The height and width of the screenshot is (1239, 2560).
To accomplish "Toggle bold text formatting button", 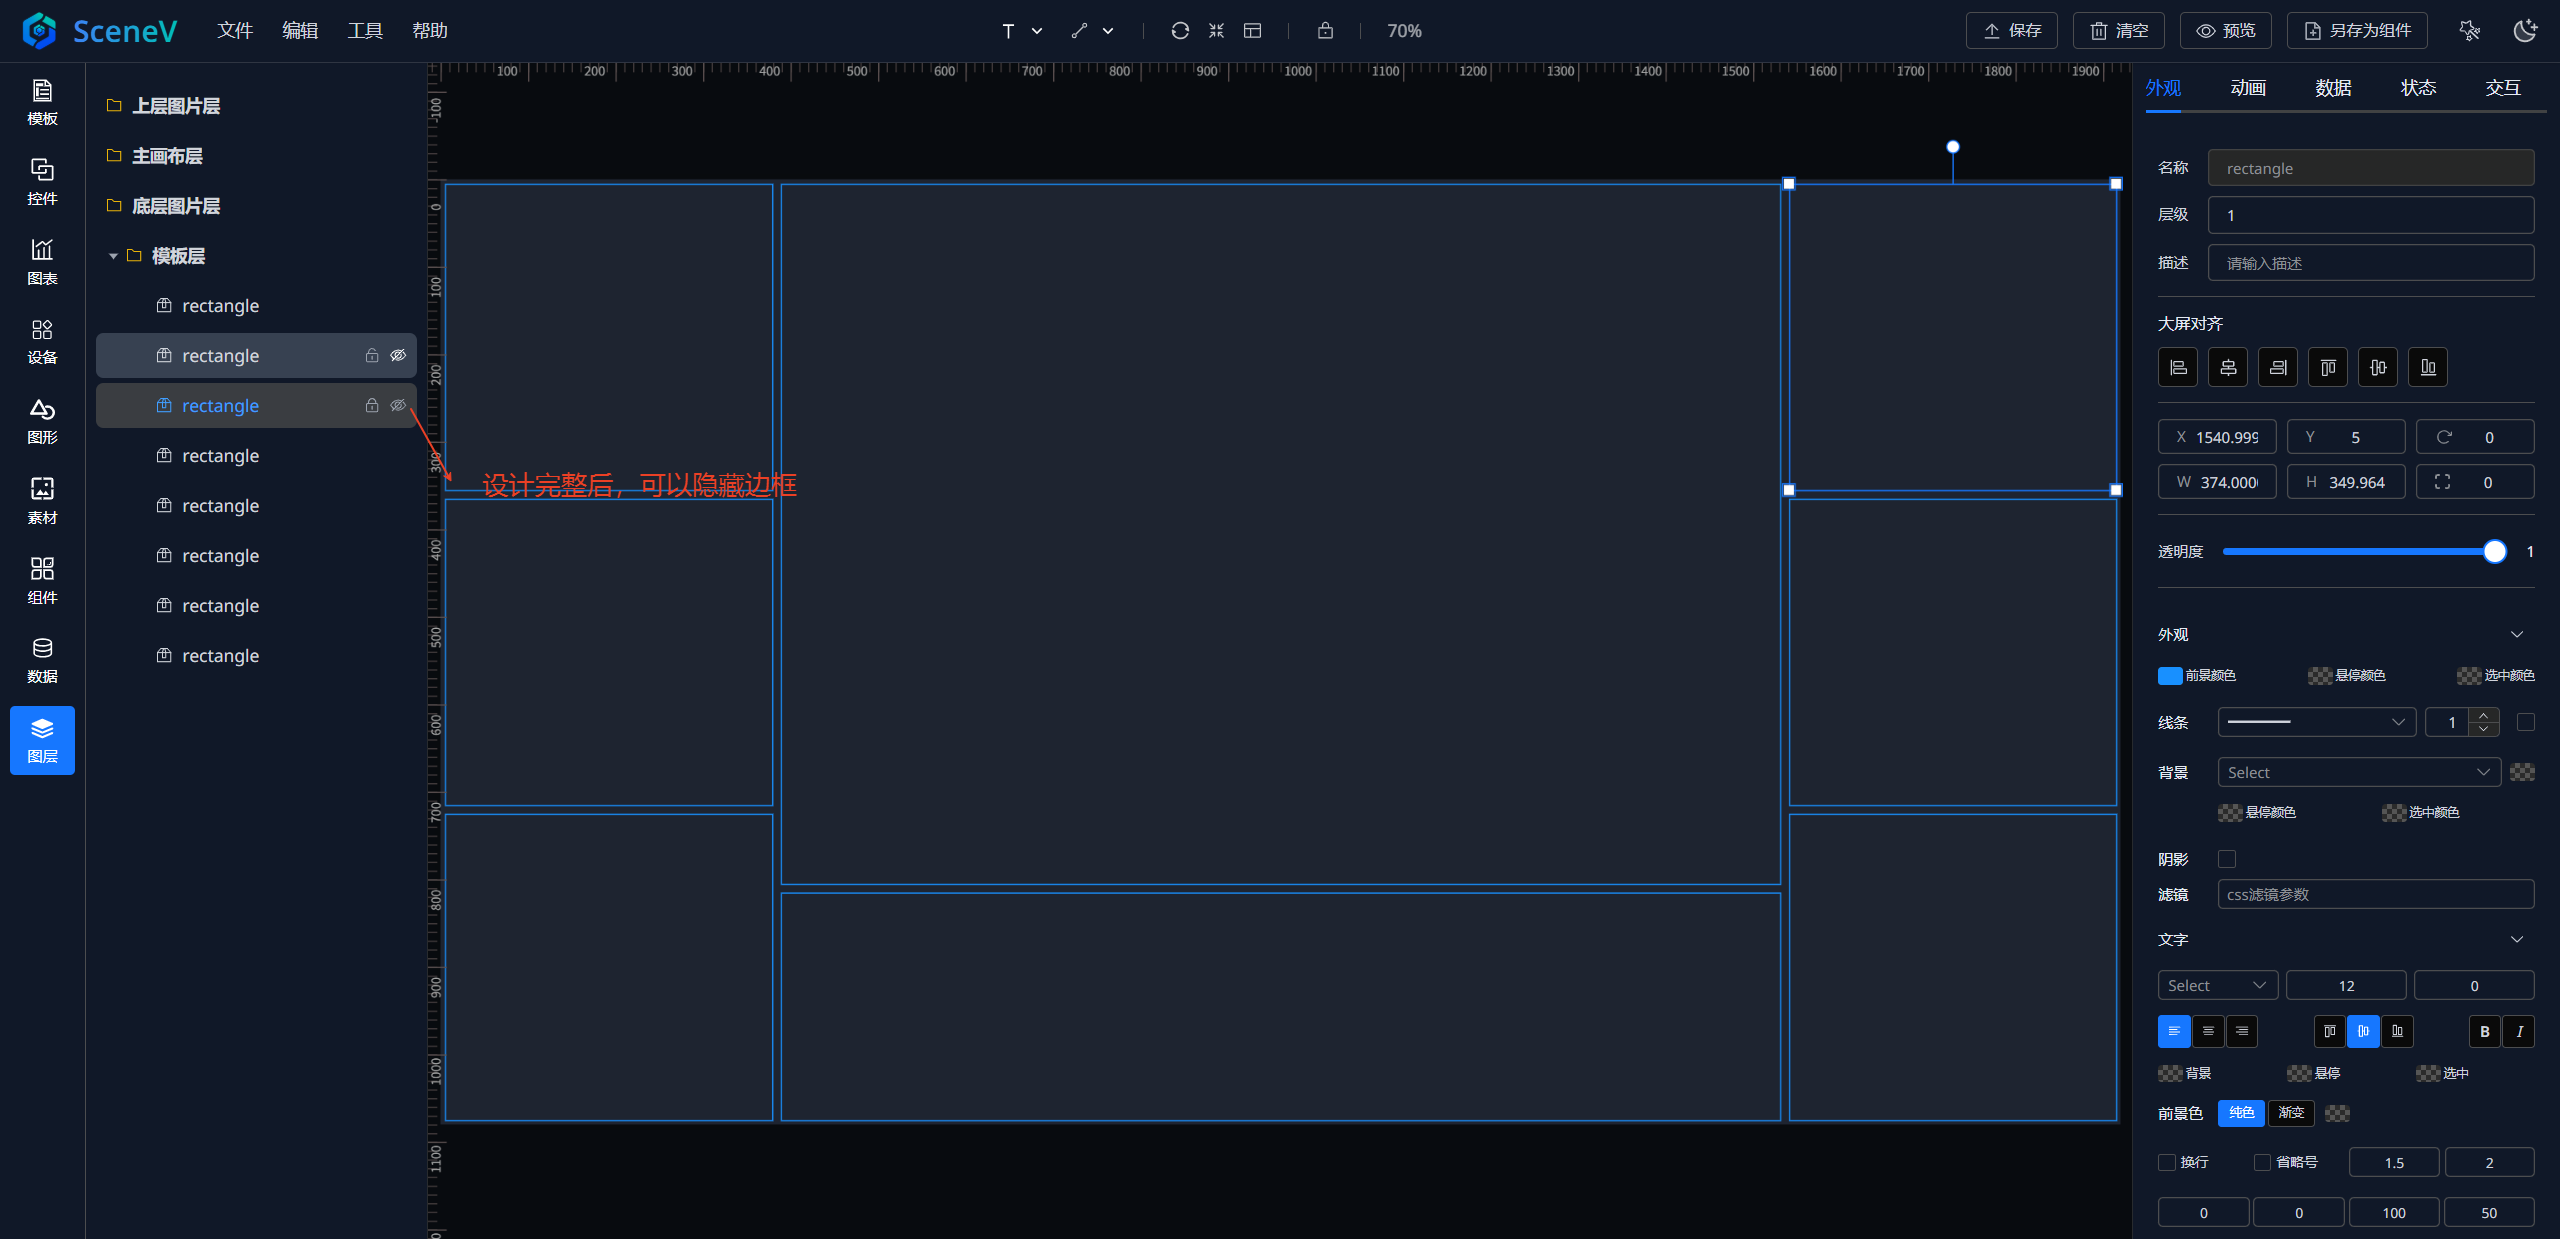I will [2484, 1031].
